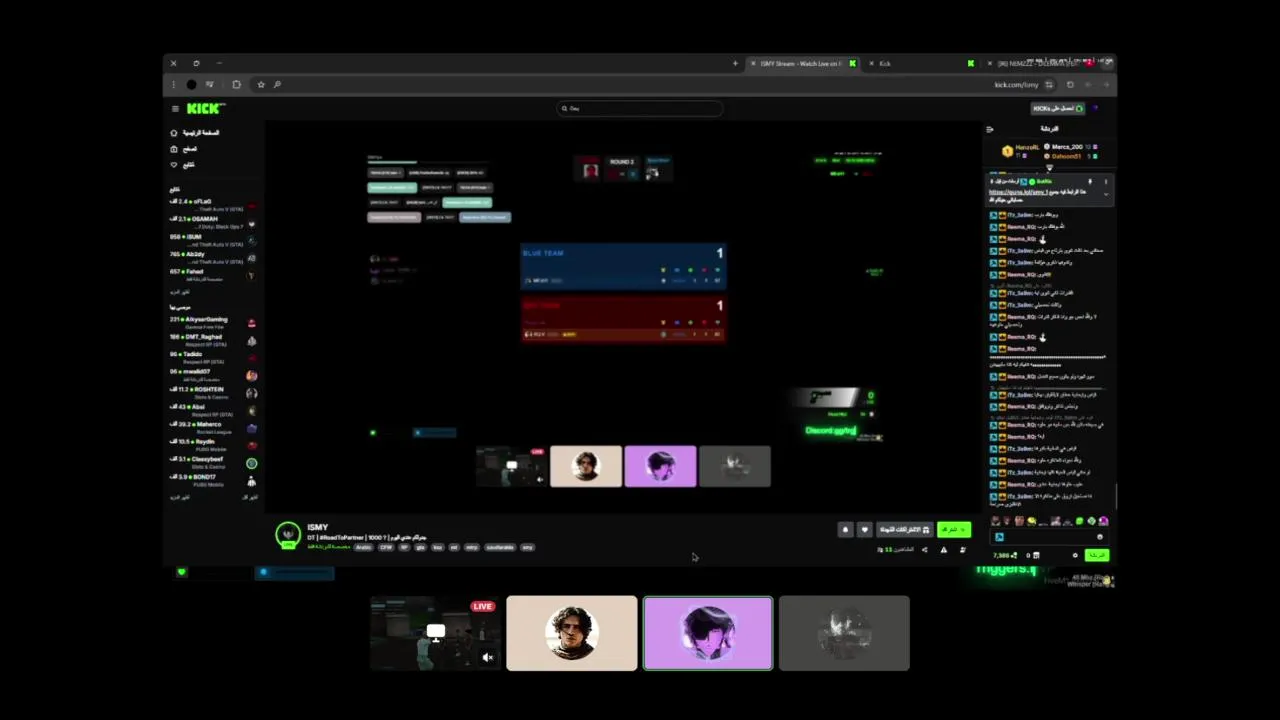The width and height of the screenshot is (1280, 720).
Task: Select the Arabic stream tag
Action: point(364,547)
